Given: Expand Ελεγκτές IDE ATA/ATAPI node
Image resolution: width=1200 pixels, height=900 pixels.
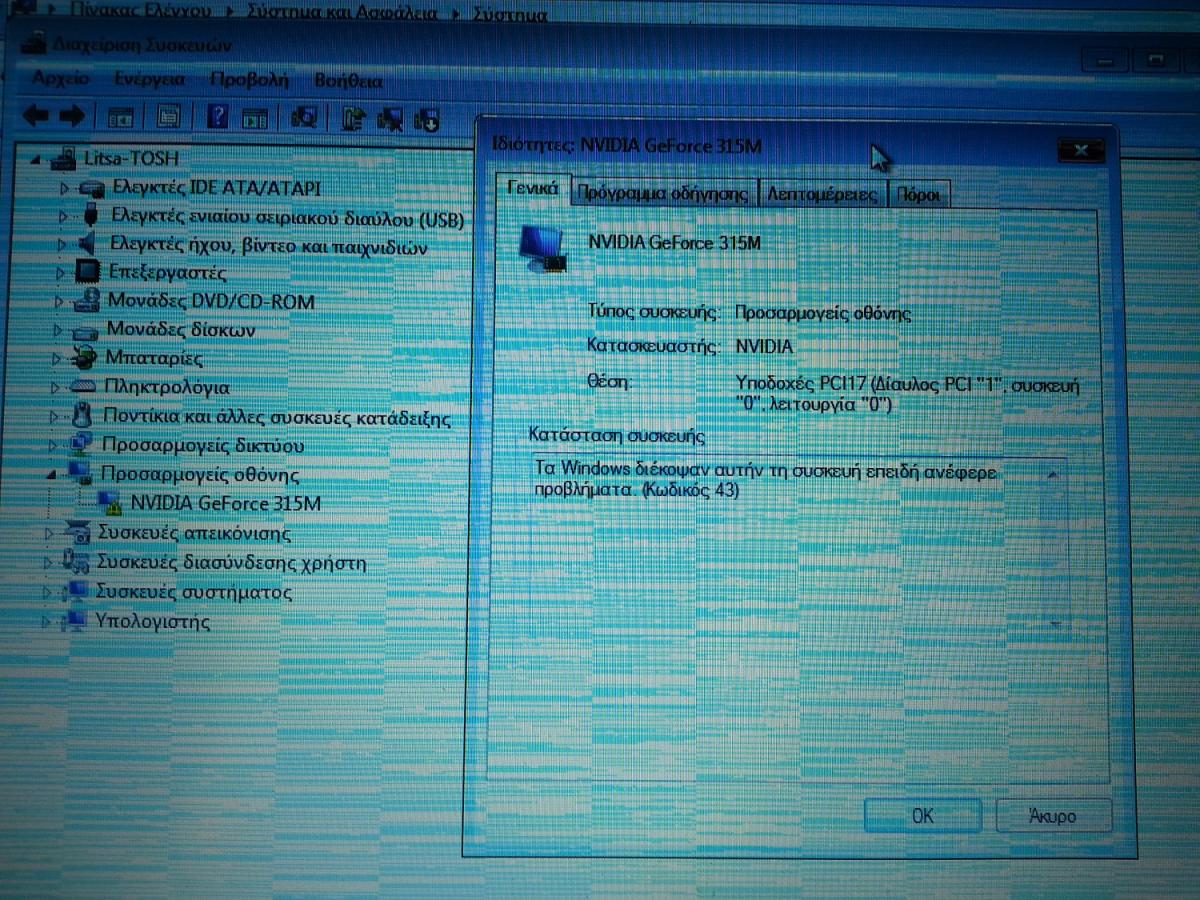Looking at the screenshot, I should [65, 188].
